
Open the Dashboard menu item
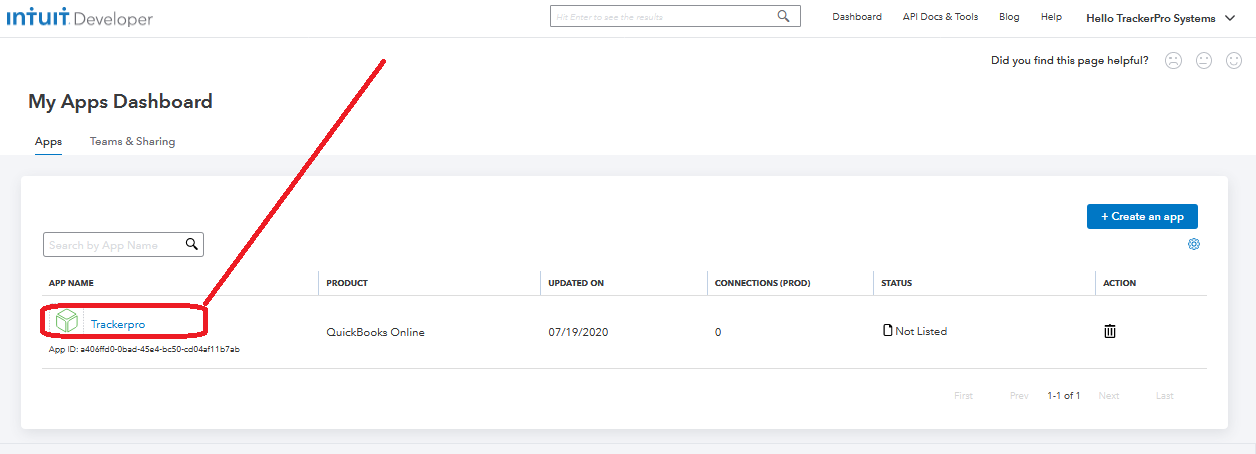(857, 17)
